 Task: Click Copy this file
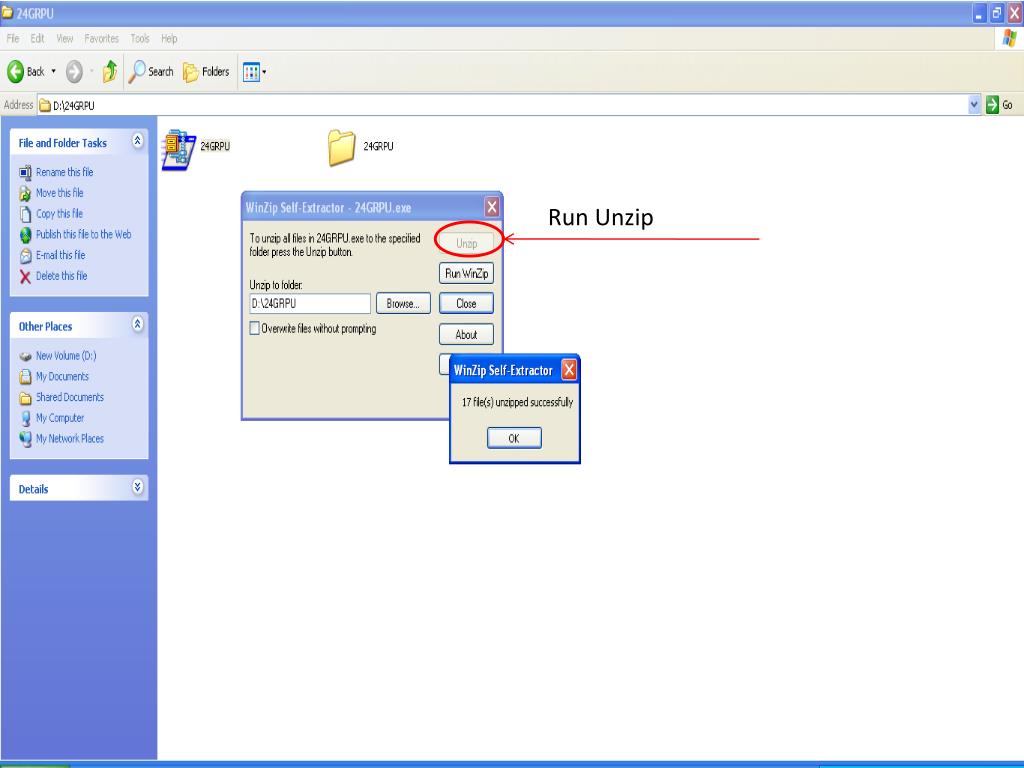tap(59, 214)
